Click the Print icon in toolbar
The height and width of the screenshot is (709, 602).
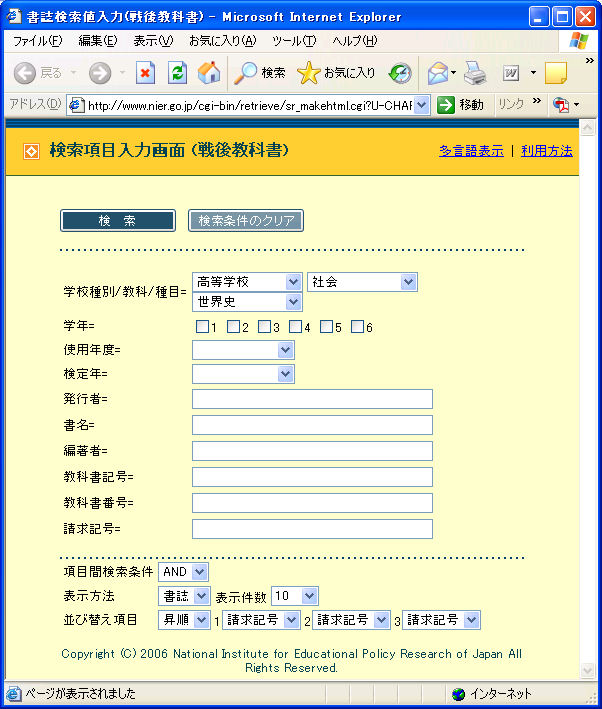click(475, 73)
